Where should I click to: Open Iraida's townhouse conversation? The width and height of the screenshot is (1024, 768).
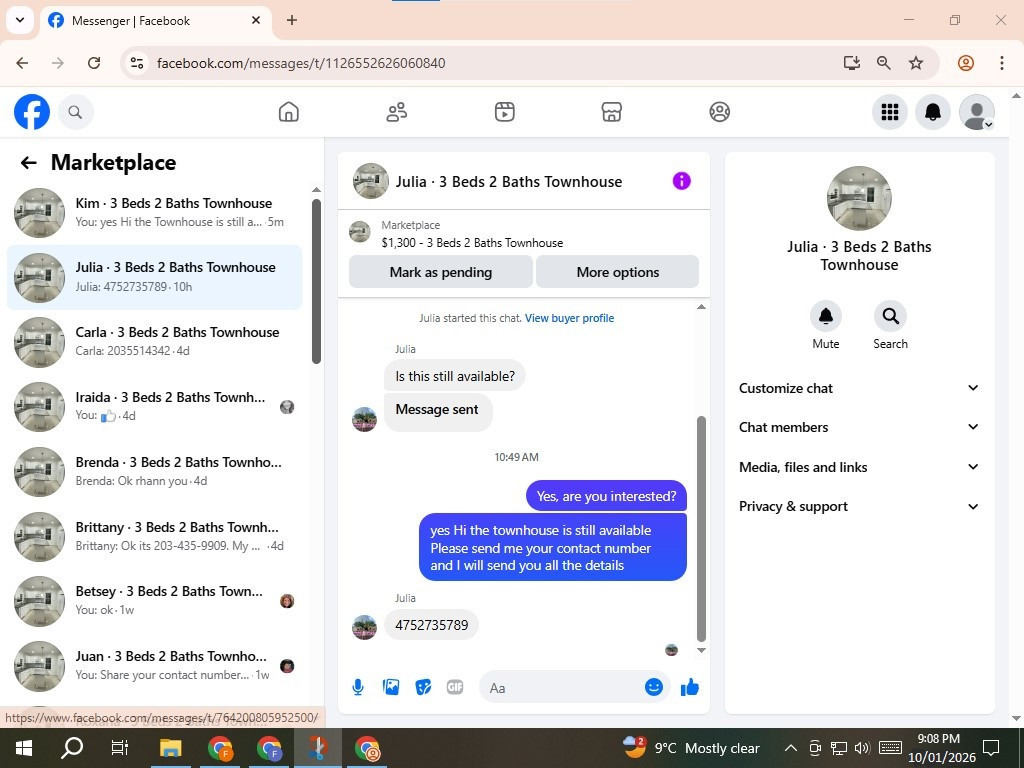coord(155,406)
